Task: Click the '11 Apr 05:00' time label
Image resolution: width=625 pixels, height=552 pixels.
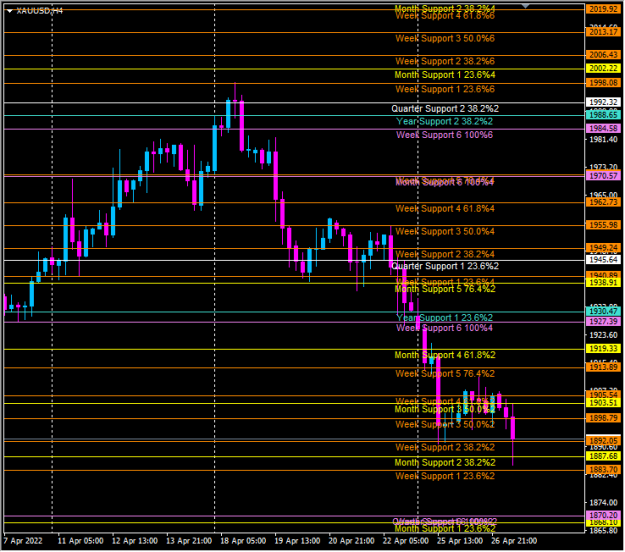Action: [x=81, y=541]
